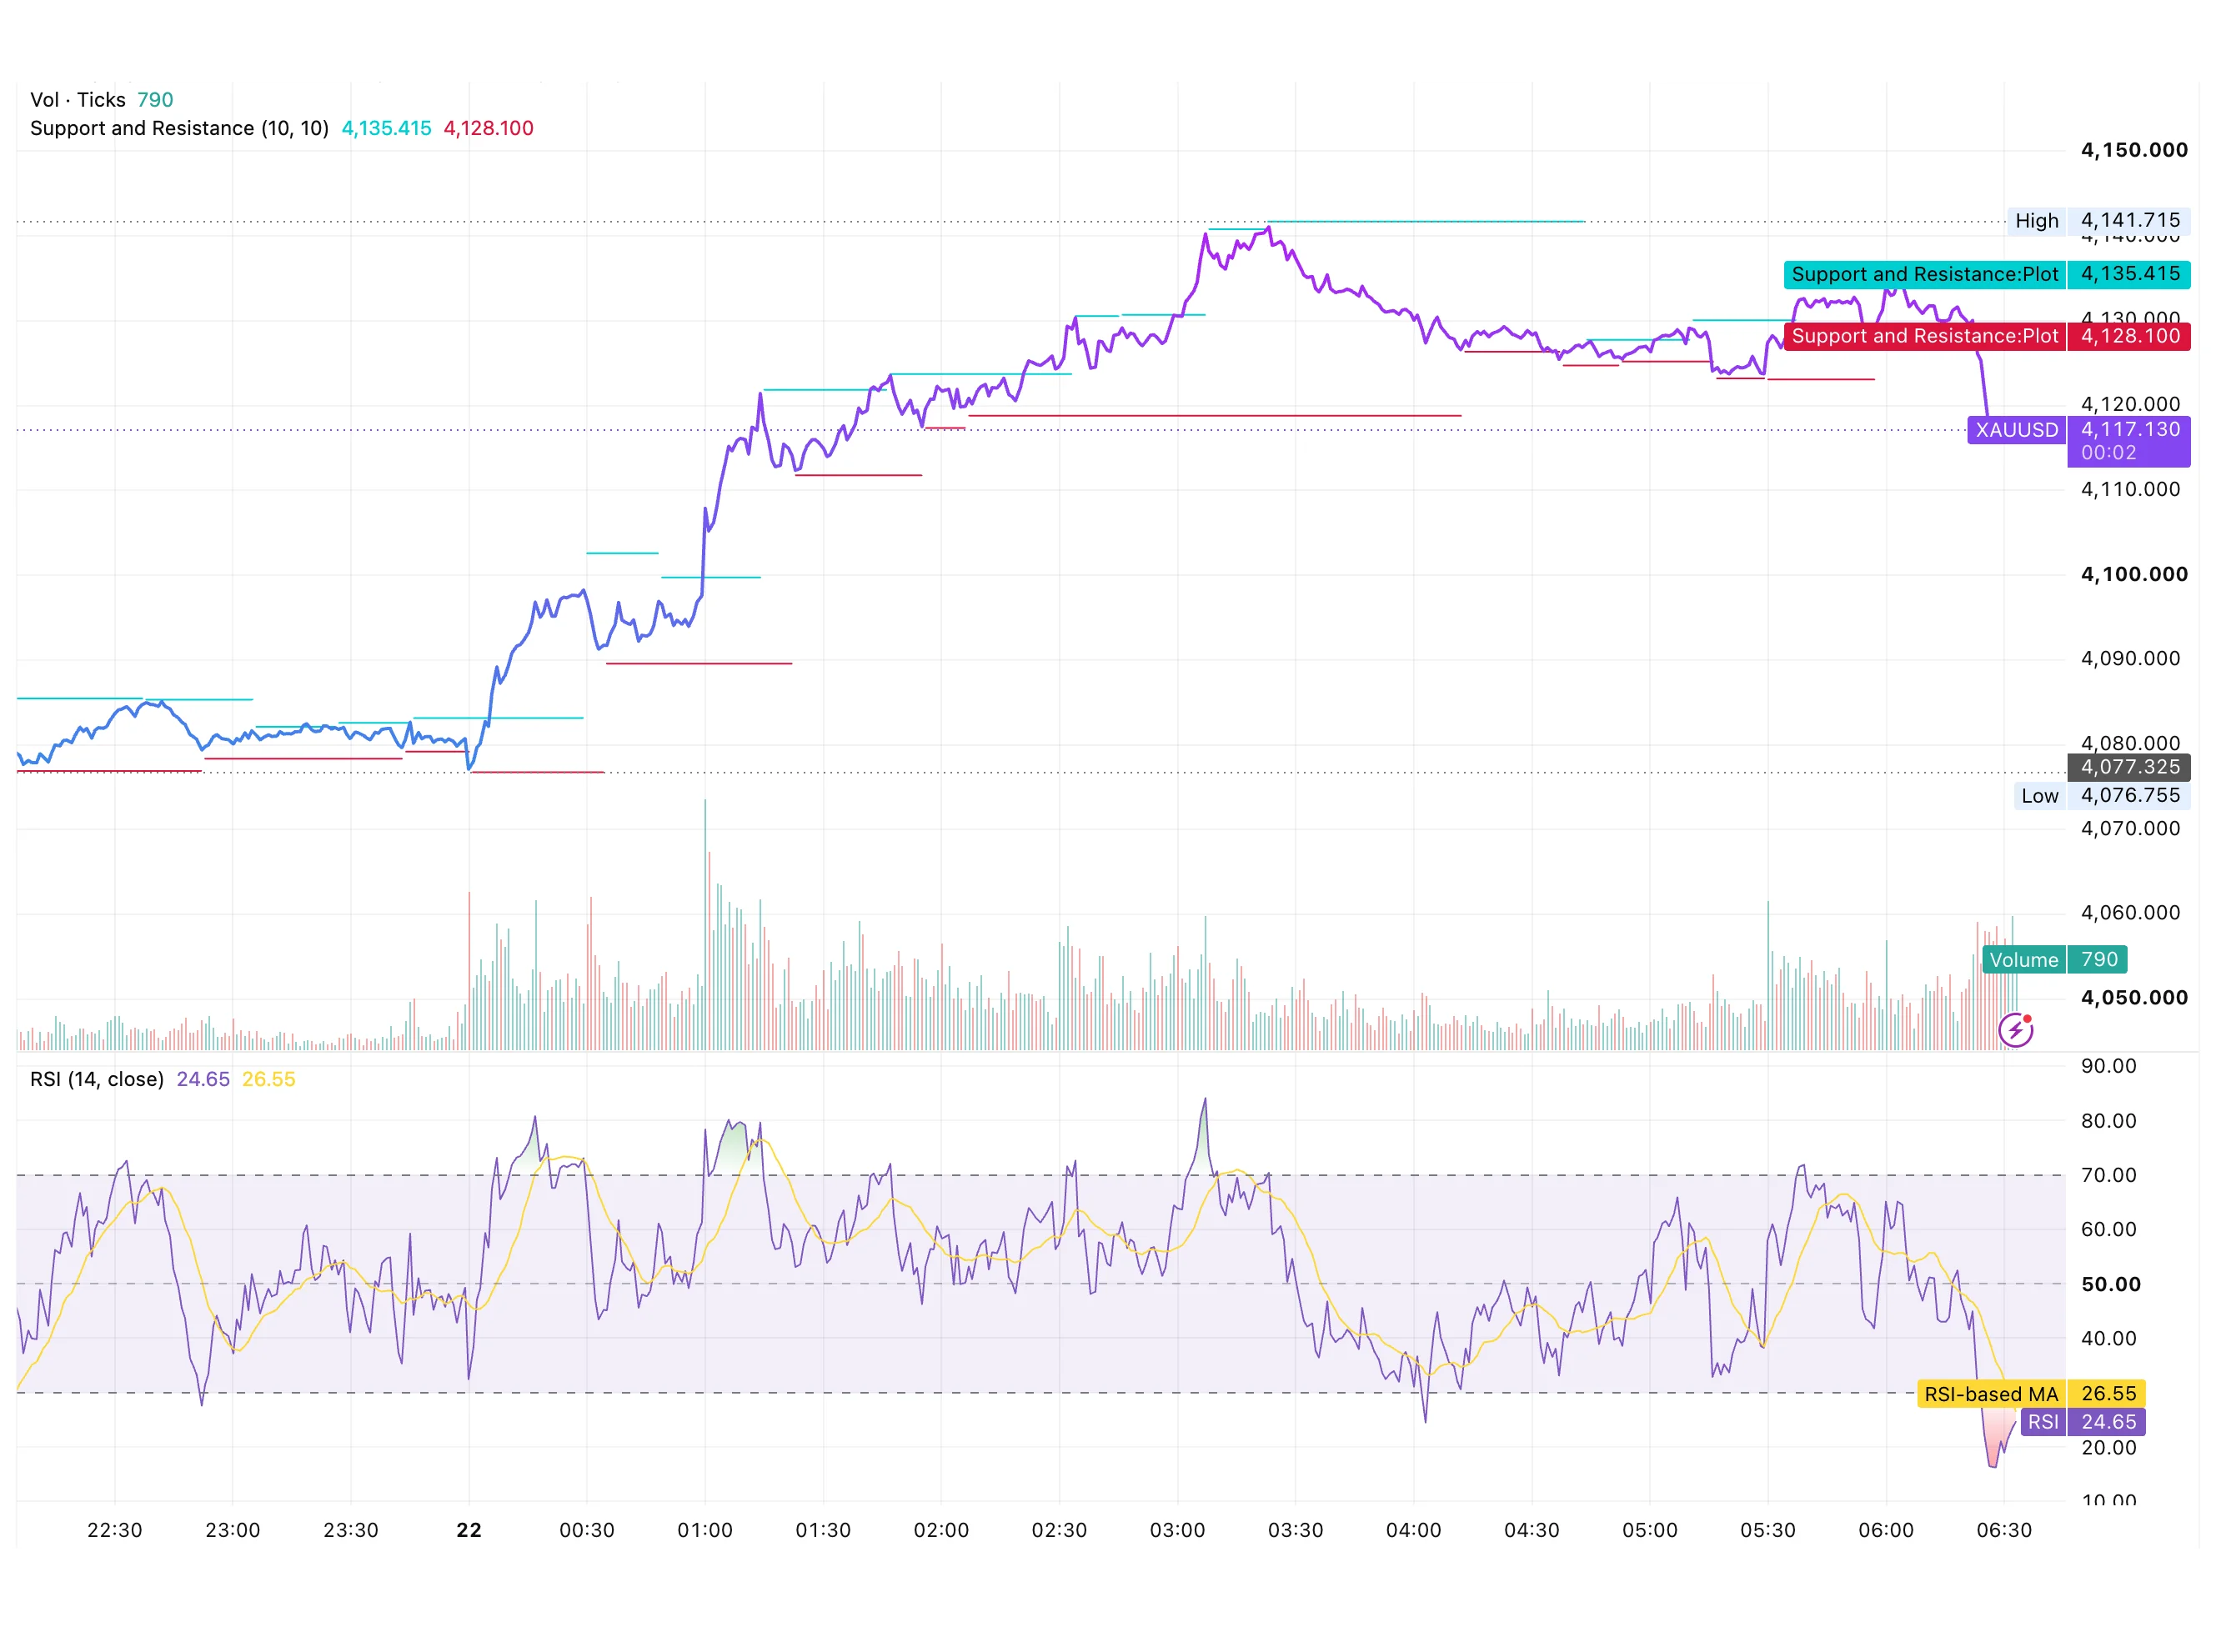Click the volume value 790 tag

2097,960
